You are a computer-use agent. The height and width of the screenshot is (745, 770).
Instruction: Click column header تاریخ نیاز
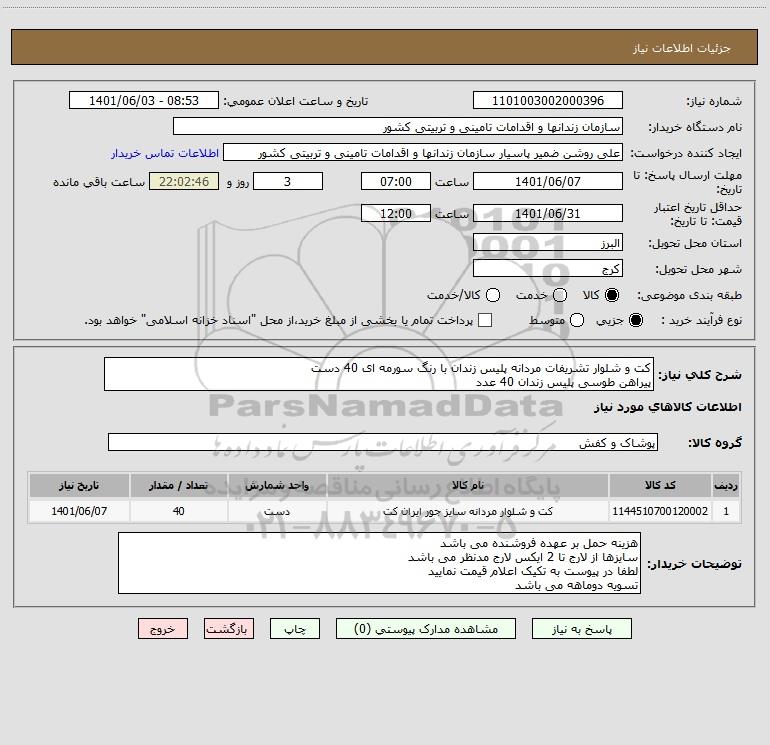click(79, 485)
